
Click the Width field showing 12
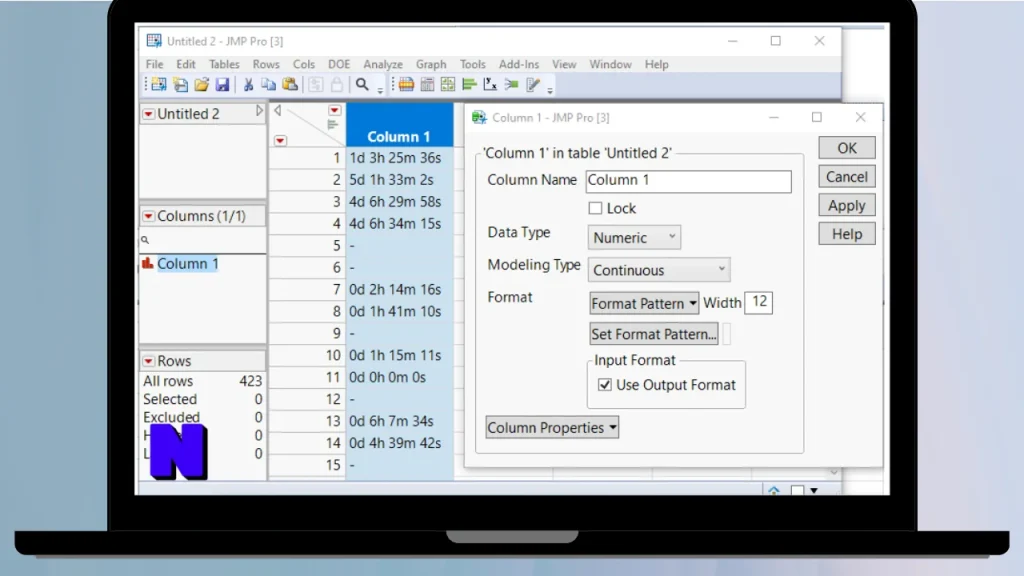point(759,302)
